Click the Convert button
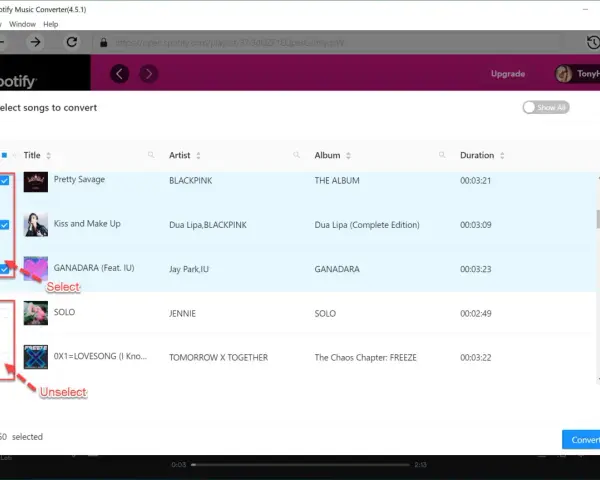This screenshot has width=600, height=480. (x=581, y=440)
